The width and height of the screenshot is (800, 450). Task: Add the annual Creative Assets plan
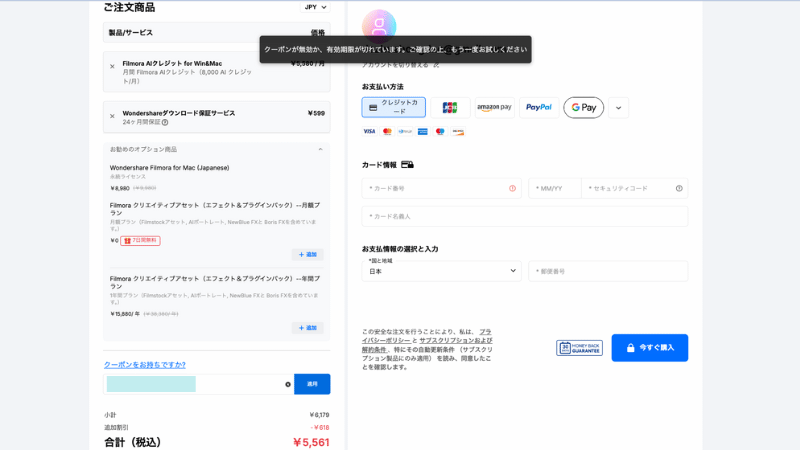307,327
